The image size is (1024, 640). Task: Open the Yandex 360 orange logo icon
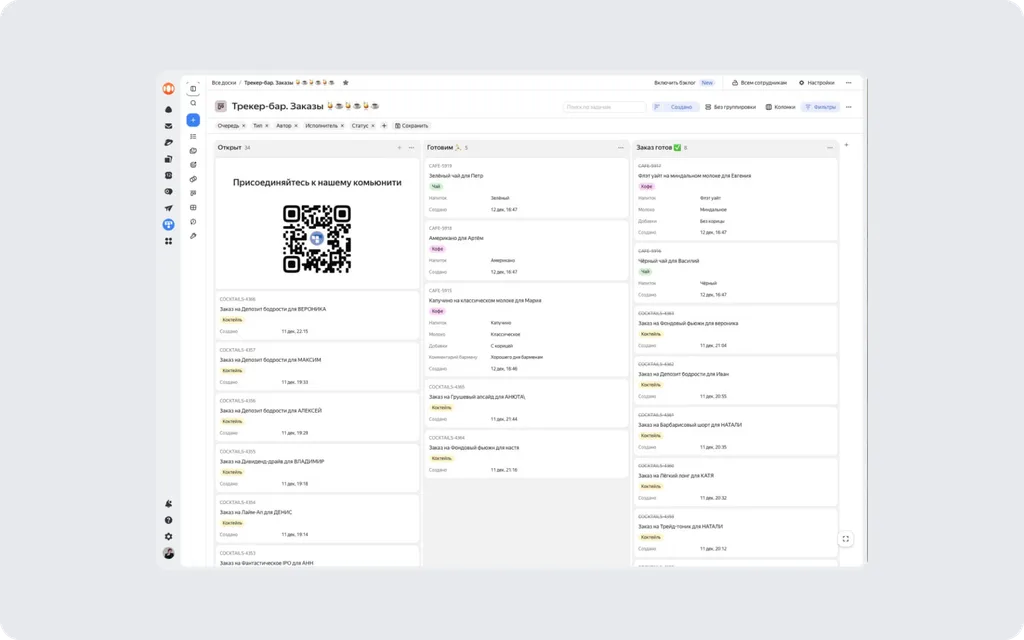tap(168, 89)
